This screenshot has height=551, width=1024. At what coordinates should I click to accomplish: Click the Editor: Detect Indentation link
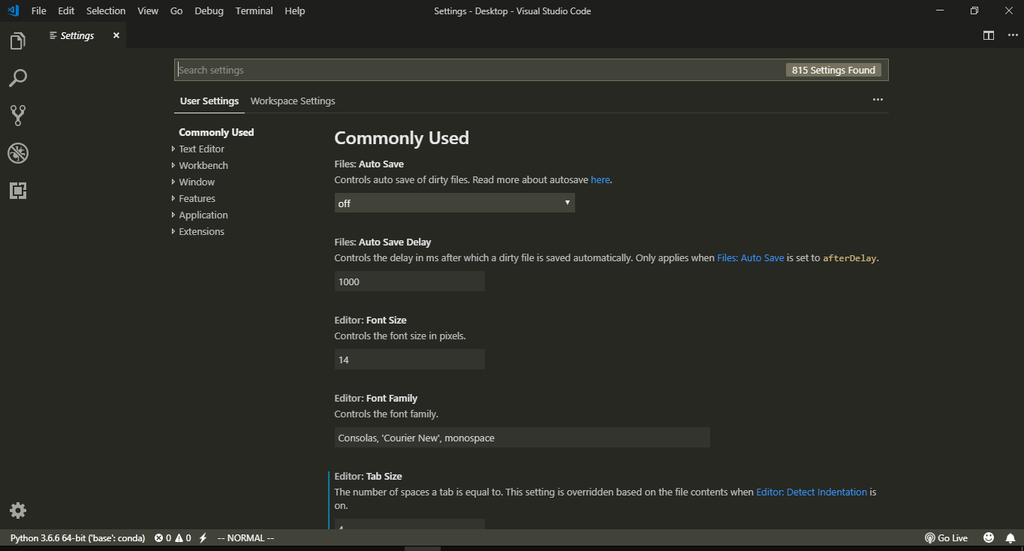811,492
